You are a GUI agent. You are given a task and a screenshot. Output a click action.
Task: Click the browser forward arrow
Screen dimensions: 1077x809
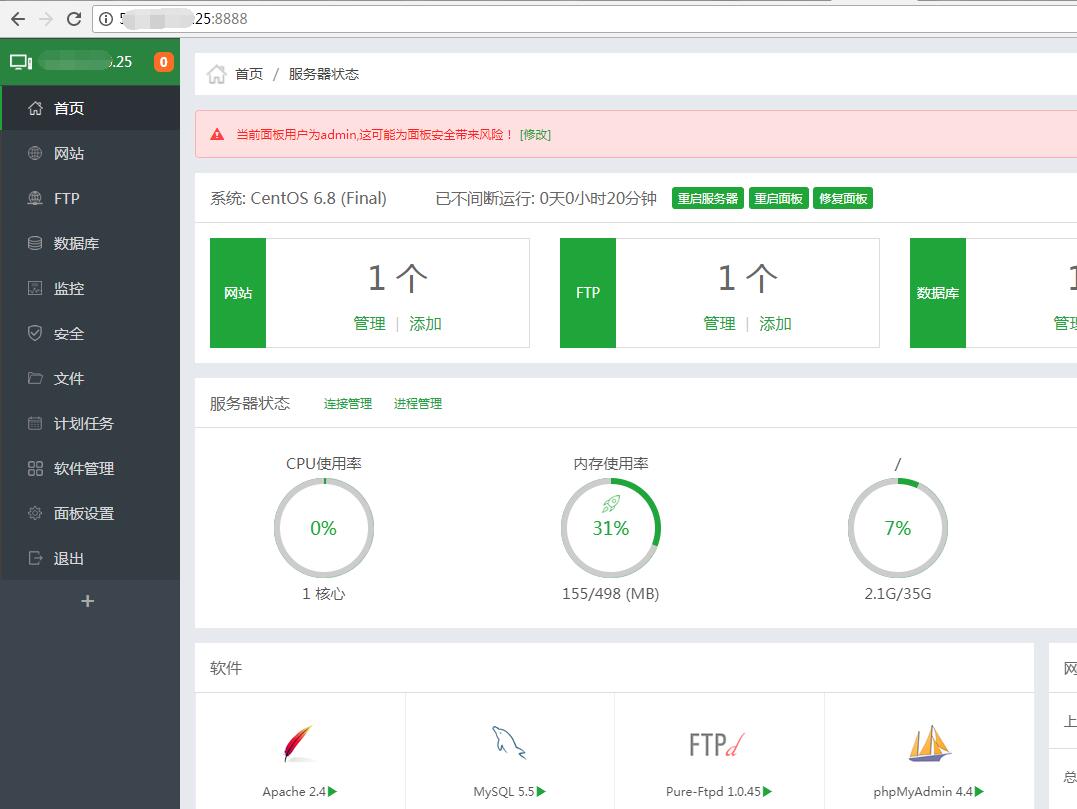46,19
